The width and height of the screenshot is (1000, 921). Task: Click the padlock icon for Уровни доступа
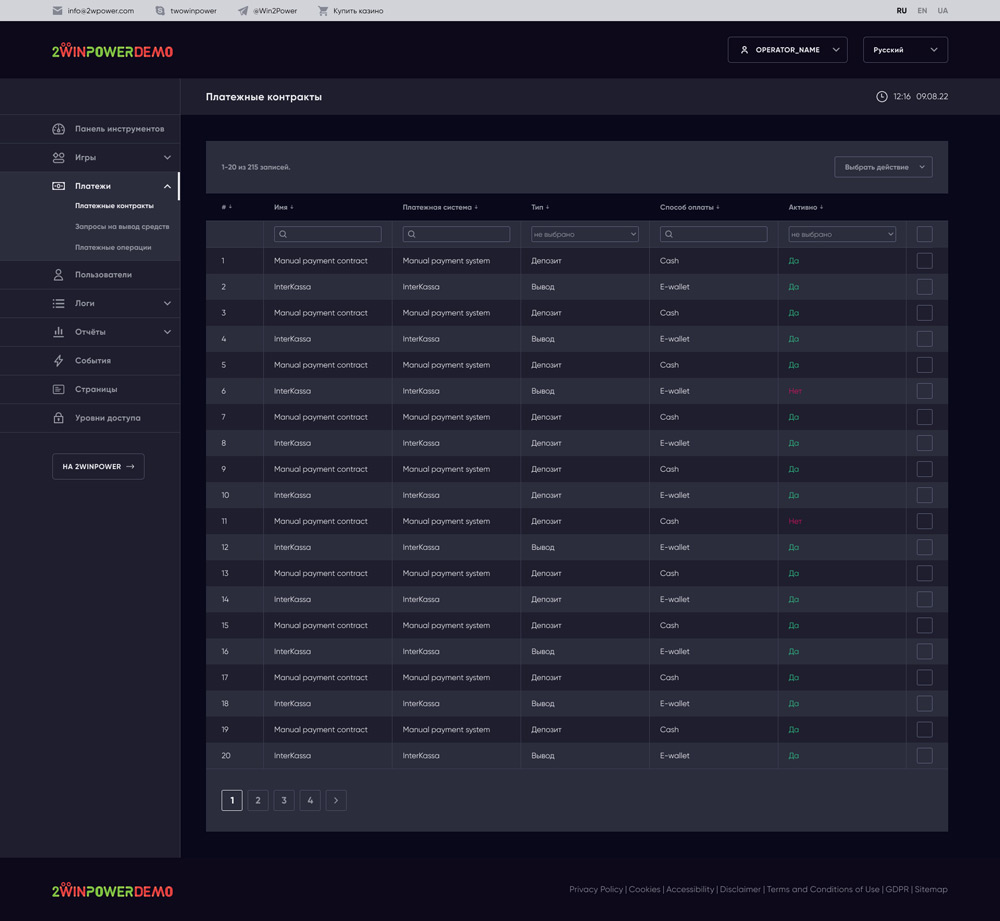[x=58, y=418]
